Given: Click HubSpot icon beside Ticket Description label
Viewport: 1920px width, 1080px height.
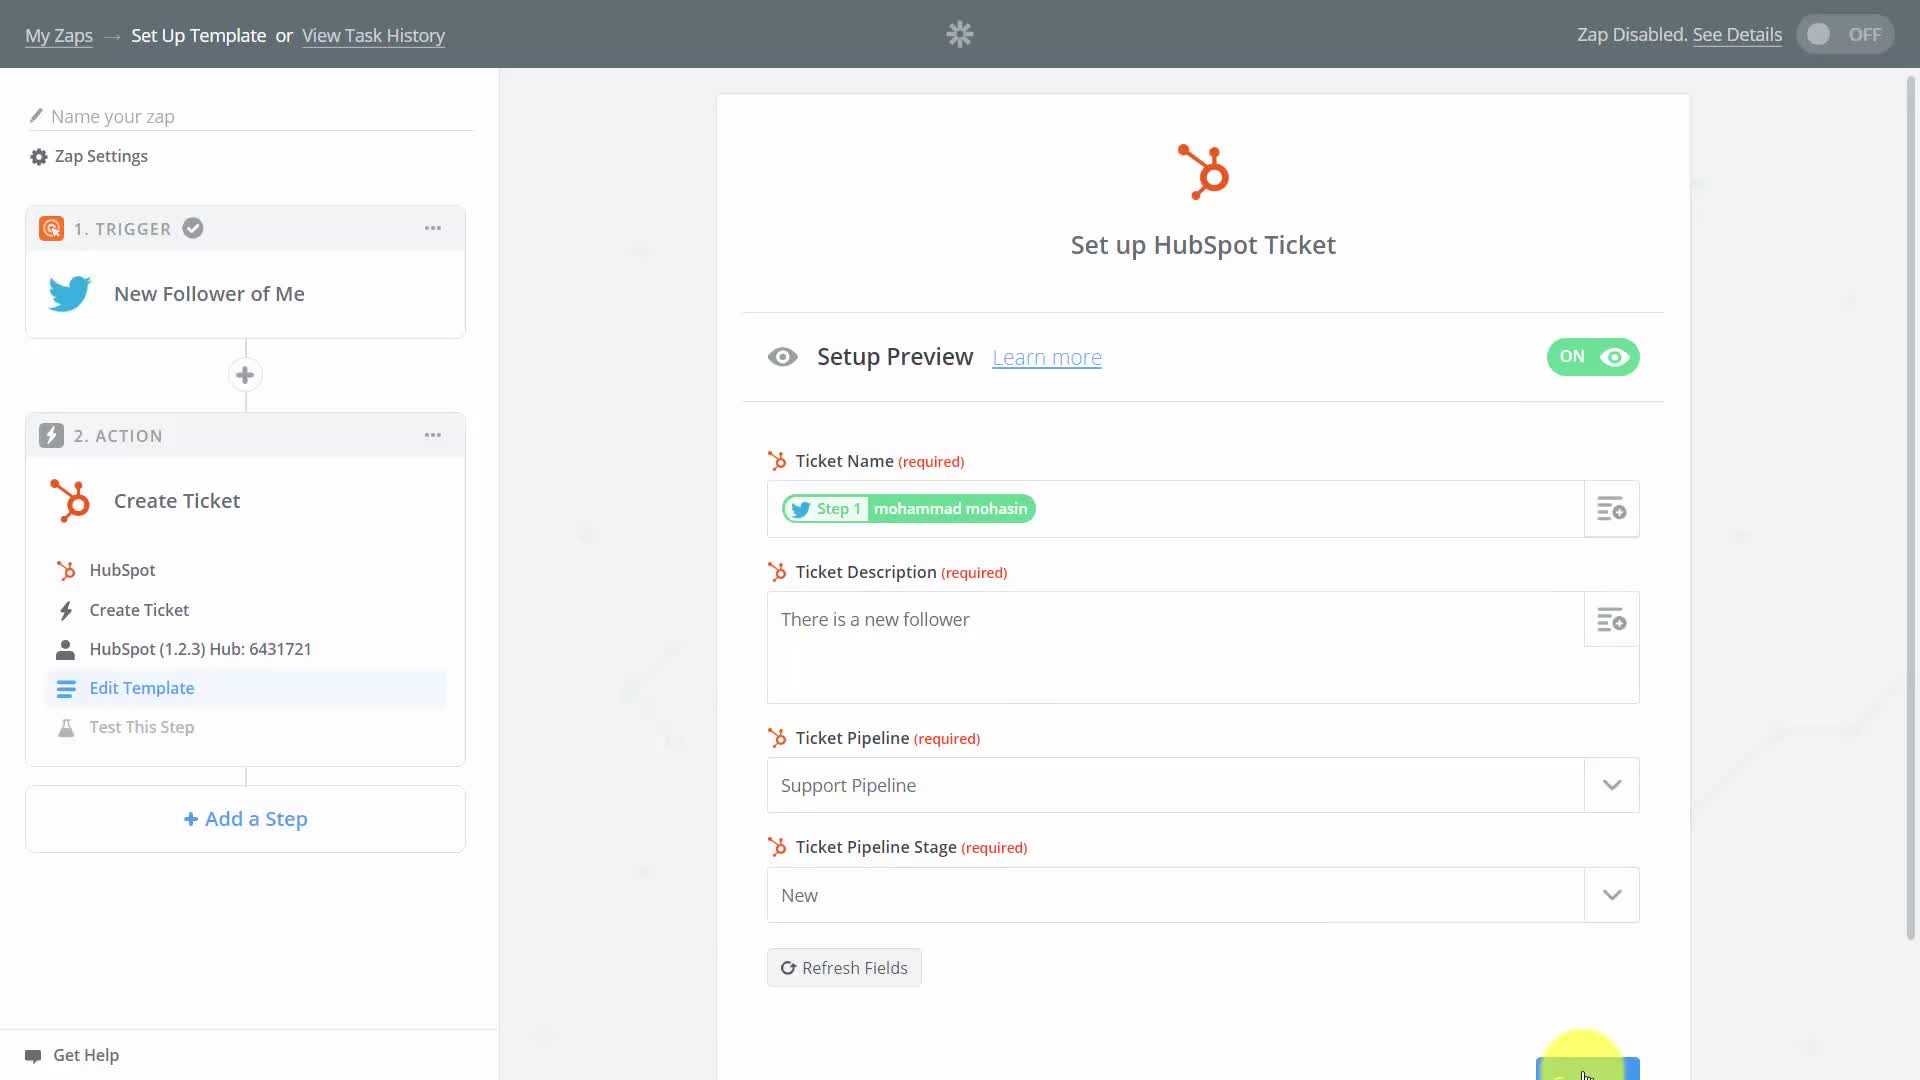Looking at the screenshot, I should [777, 572].
